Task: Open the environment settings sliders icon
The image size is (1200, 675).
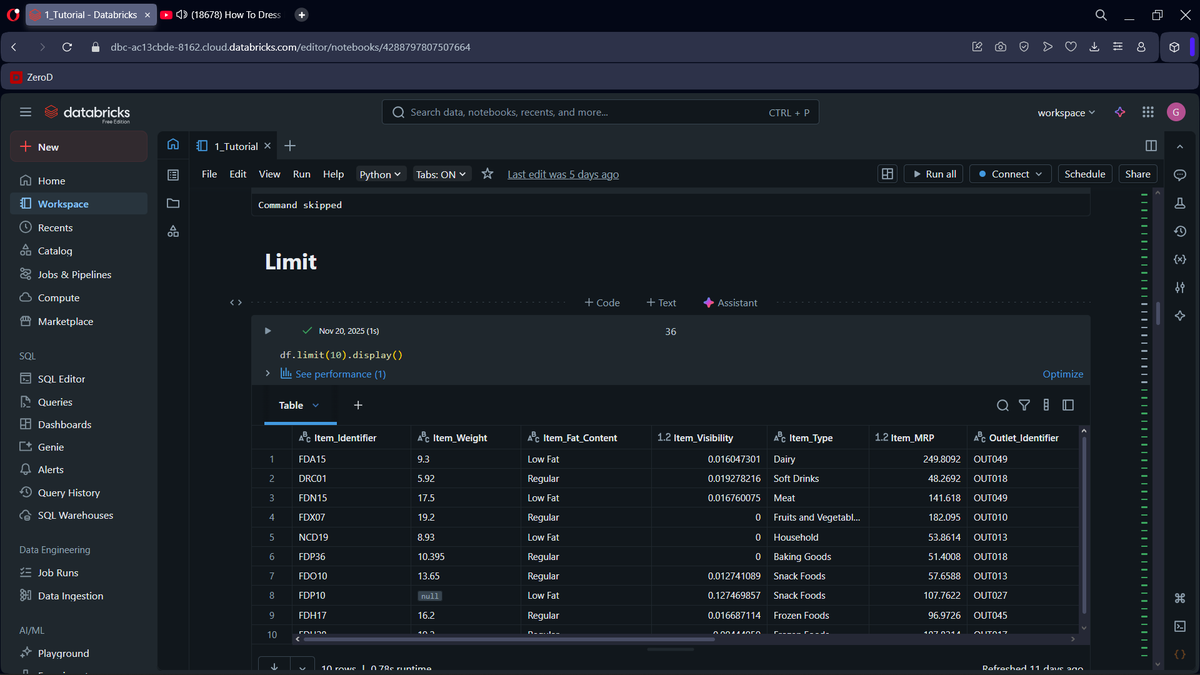Action: [1180, 288]
